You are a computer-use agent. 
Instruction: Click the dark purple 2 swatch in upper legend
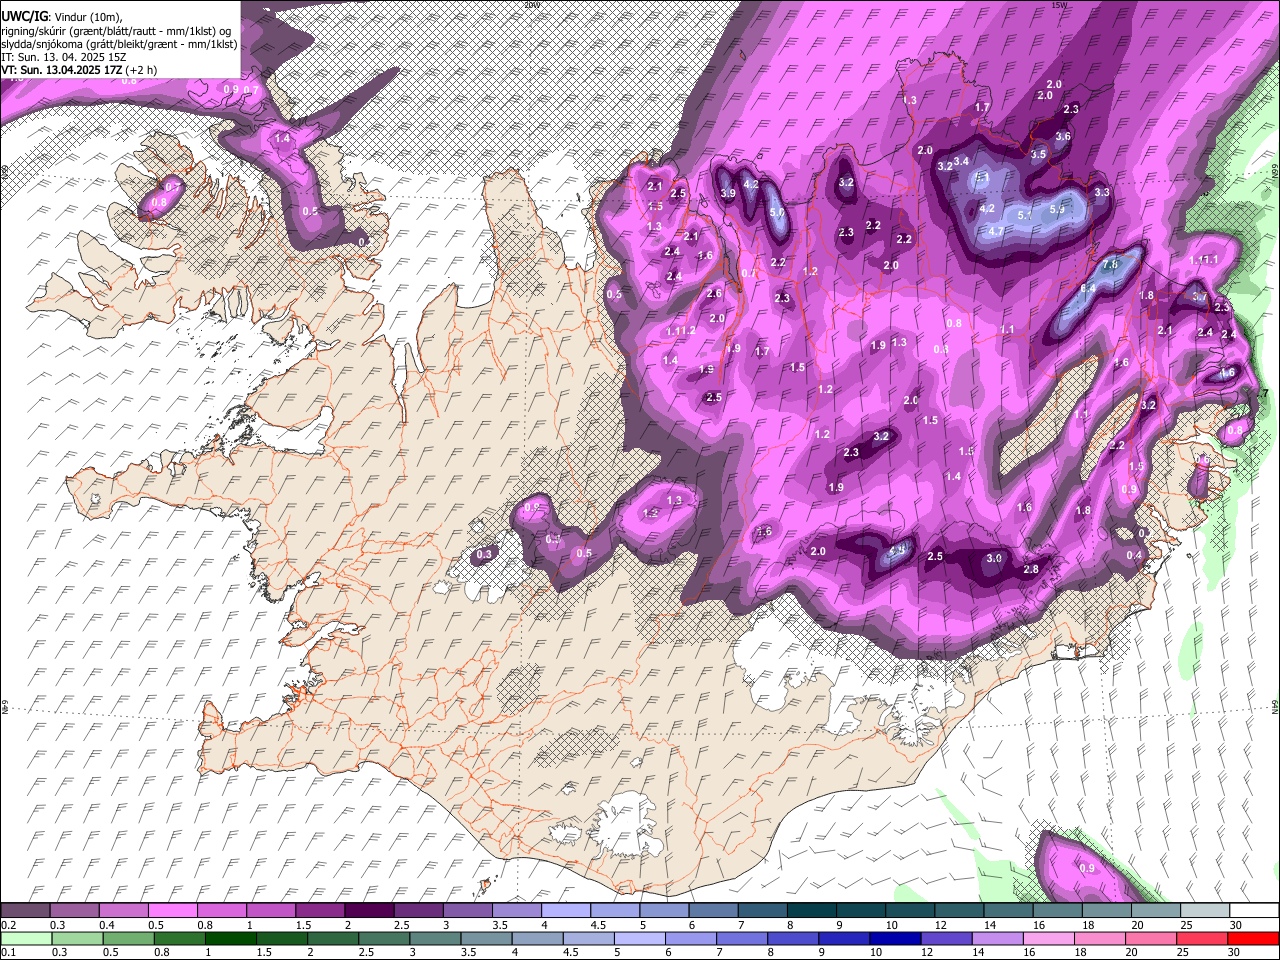click(x=369, y=910)
